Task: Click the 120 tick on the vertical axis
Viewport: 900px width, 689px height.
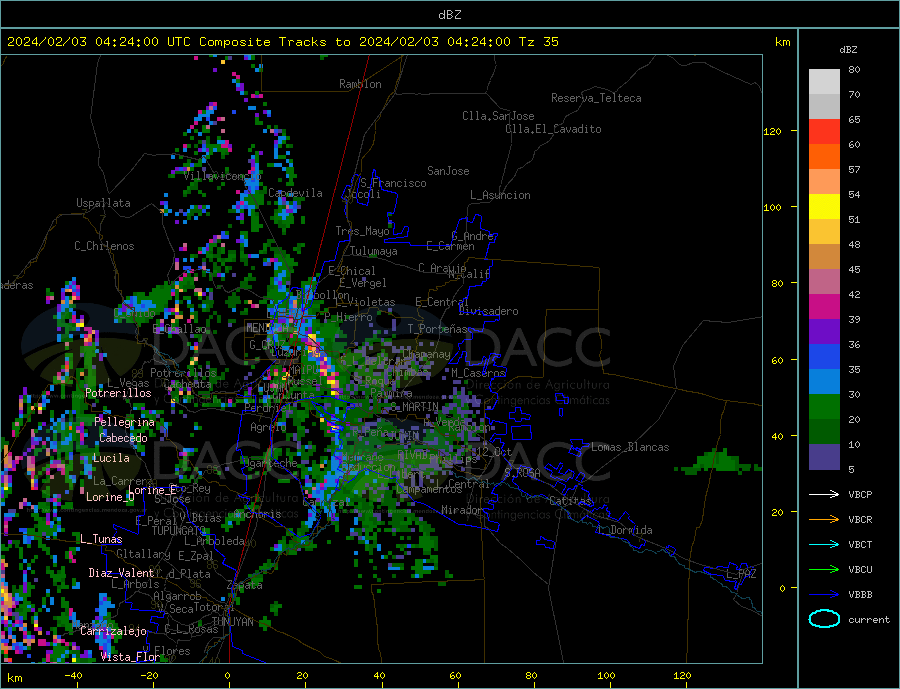Action: point(773,131)
